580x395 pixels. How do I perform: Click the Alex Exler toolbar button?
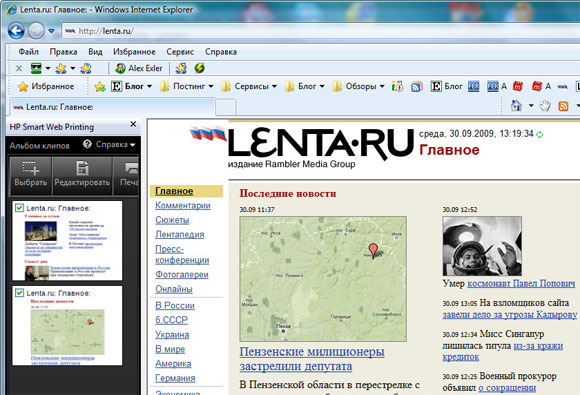point(138,68)
